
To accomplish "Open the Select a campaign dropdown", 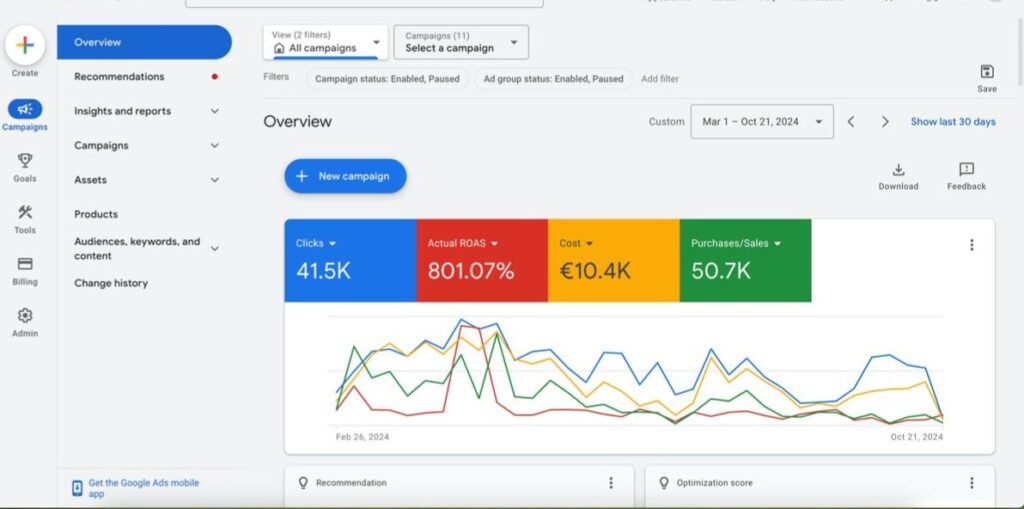I will tap(461, 42).
